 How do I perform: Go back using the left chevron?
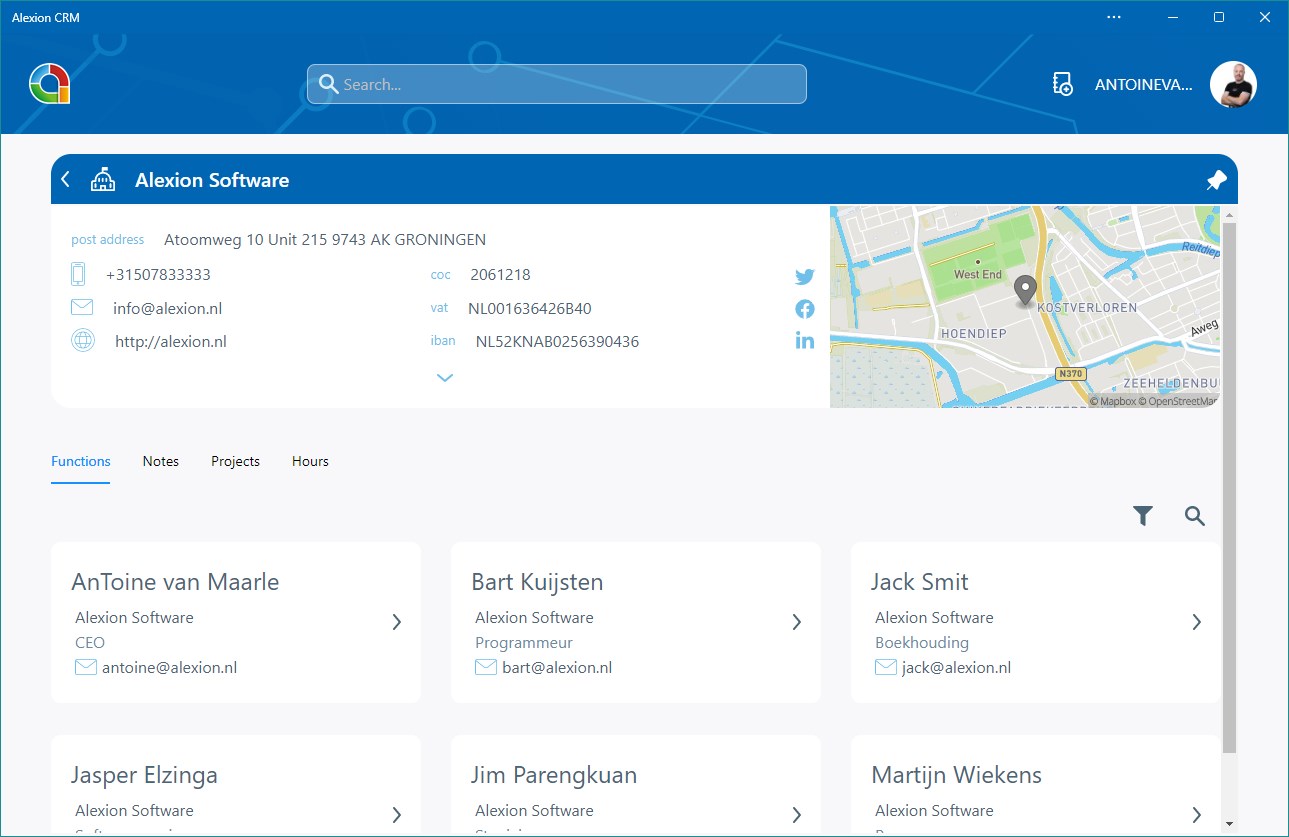coord(66,180)
